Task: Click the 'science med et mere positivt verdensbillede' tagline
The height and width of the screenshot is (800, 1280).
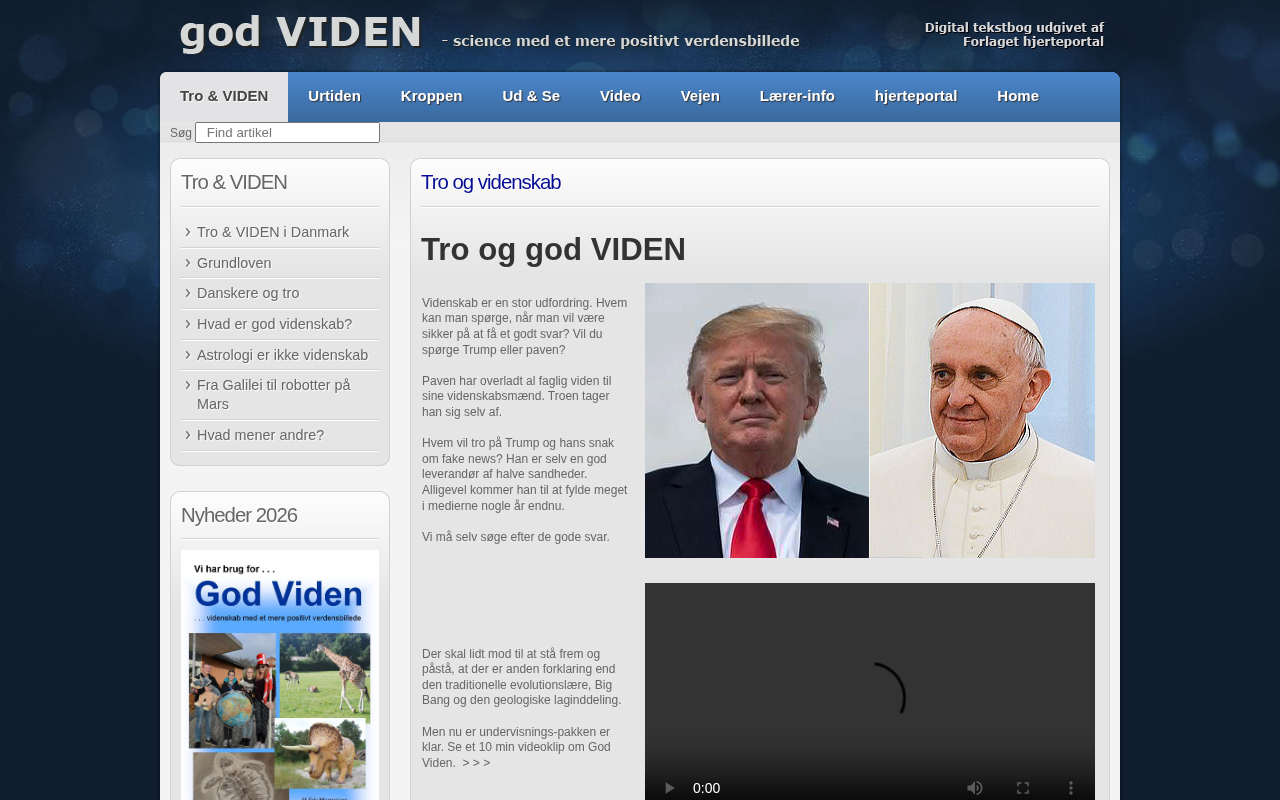Action: [626, 41]
